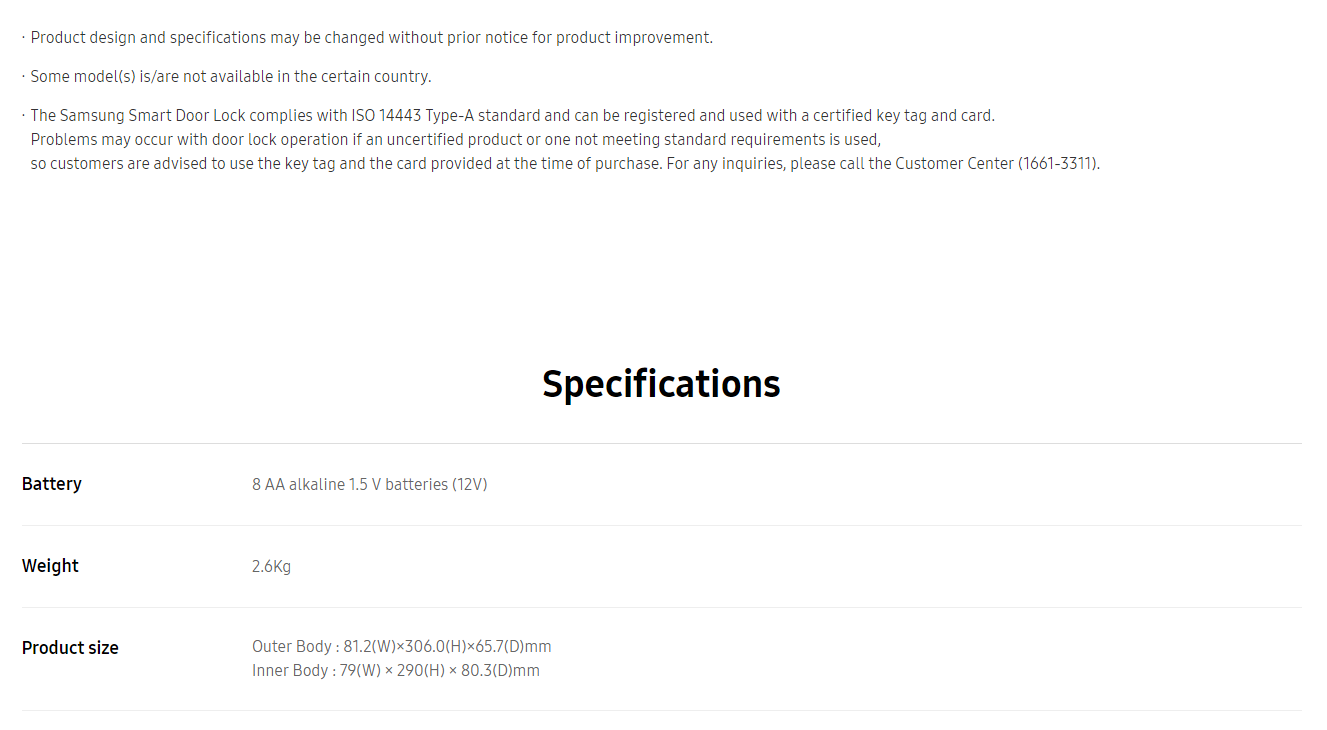This screenshot has width=1327, height=730.
Task: Click the Customer Center phone number 1661-3311
Action: pos(1059,164)
